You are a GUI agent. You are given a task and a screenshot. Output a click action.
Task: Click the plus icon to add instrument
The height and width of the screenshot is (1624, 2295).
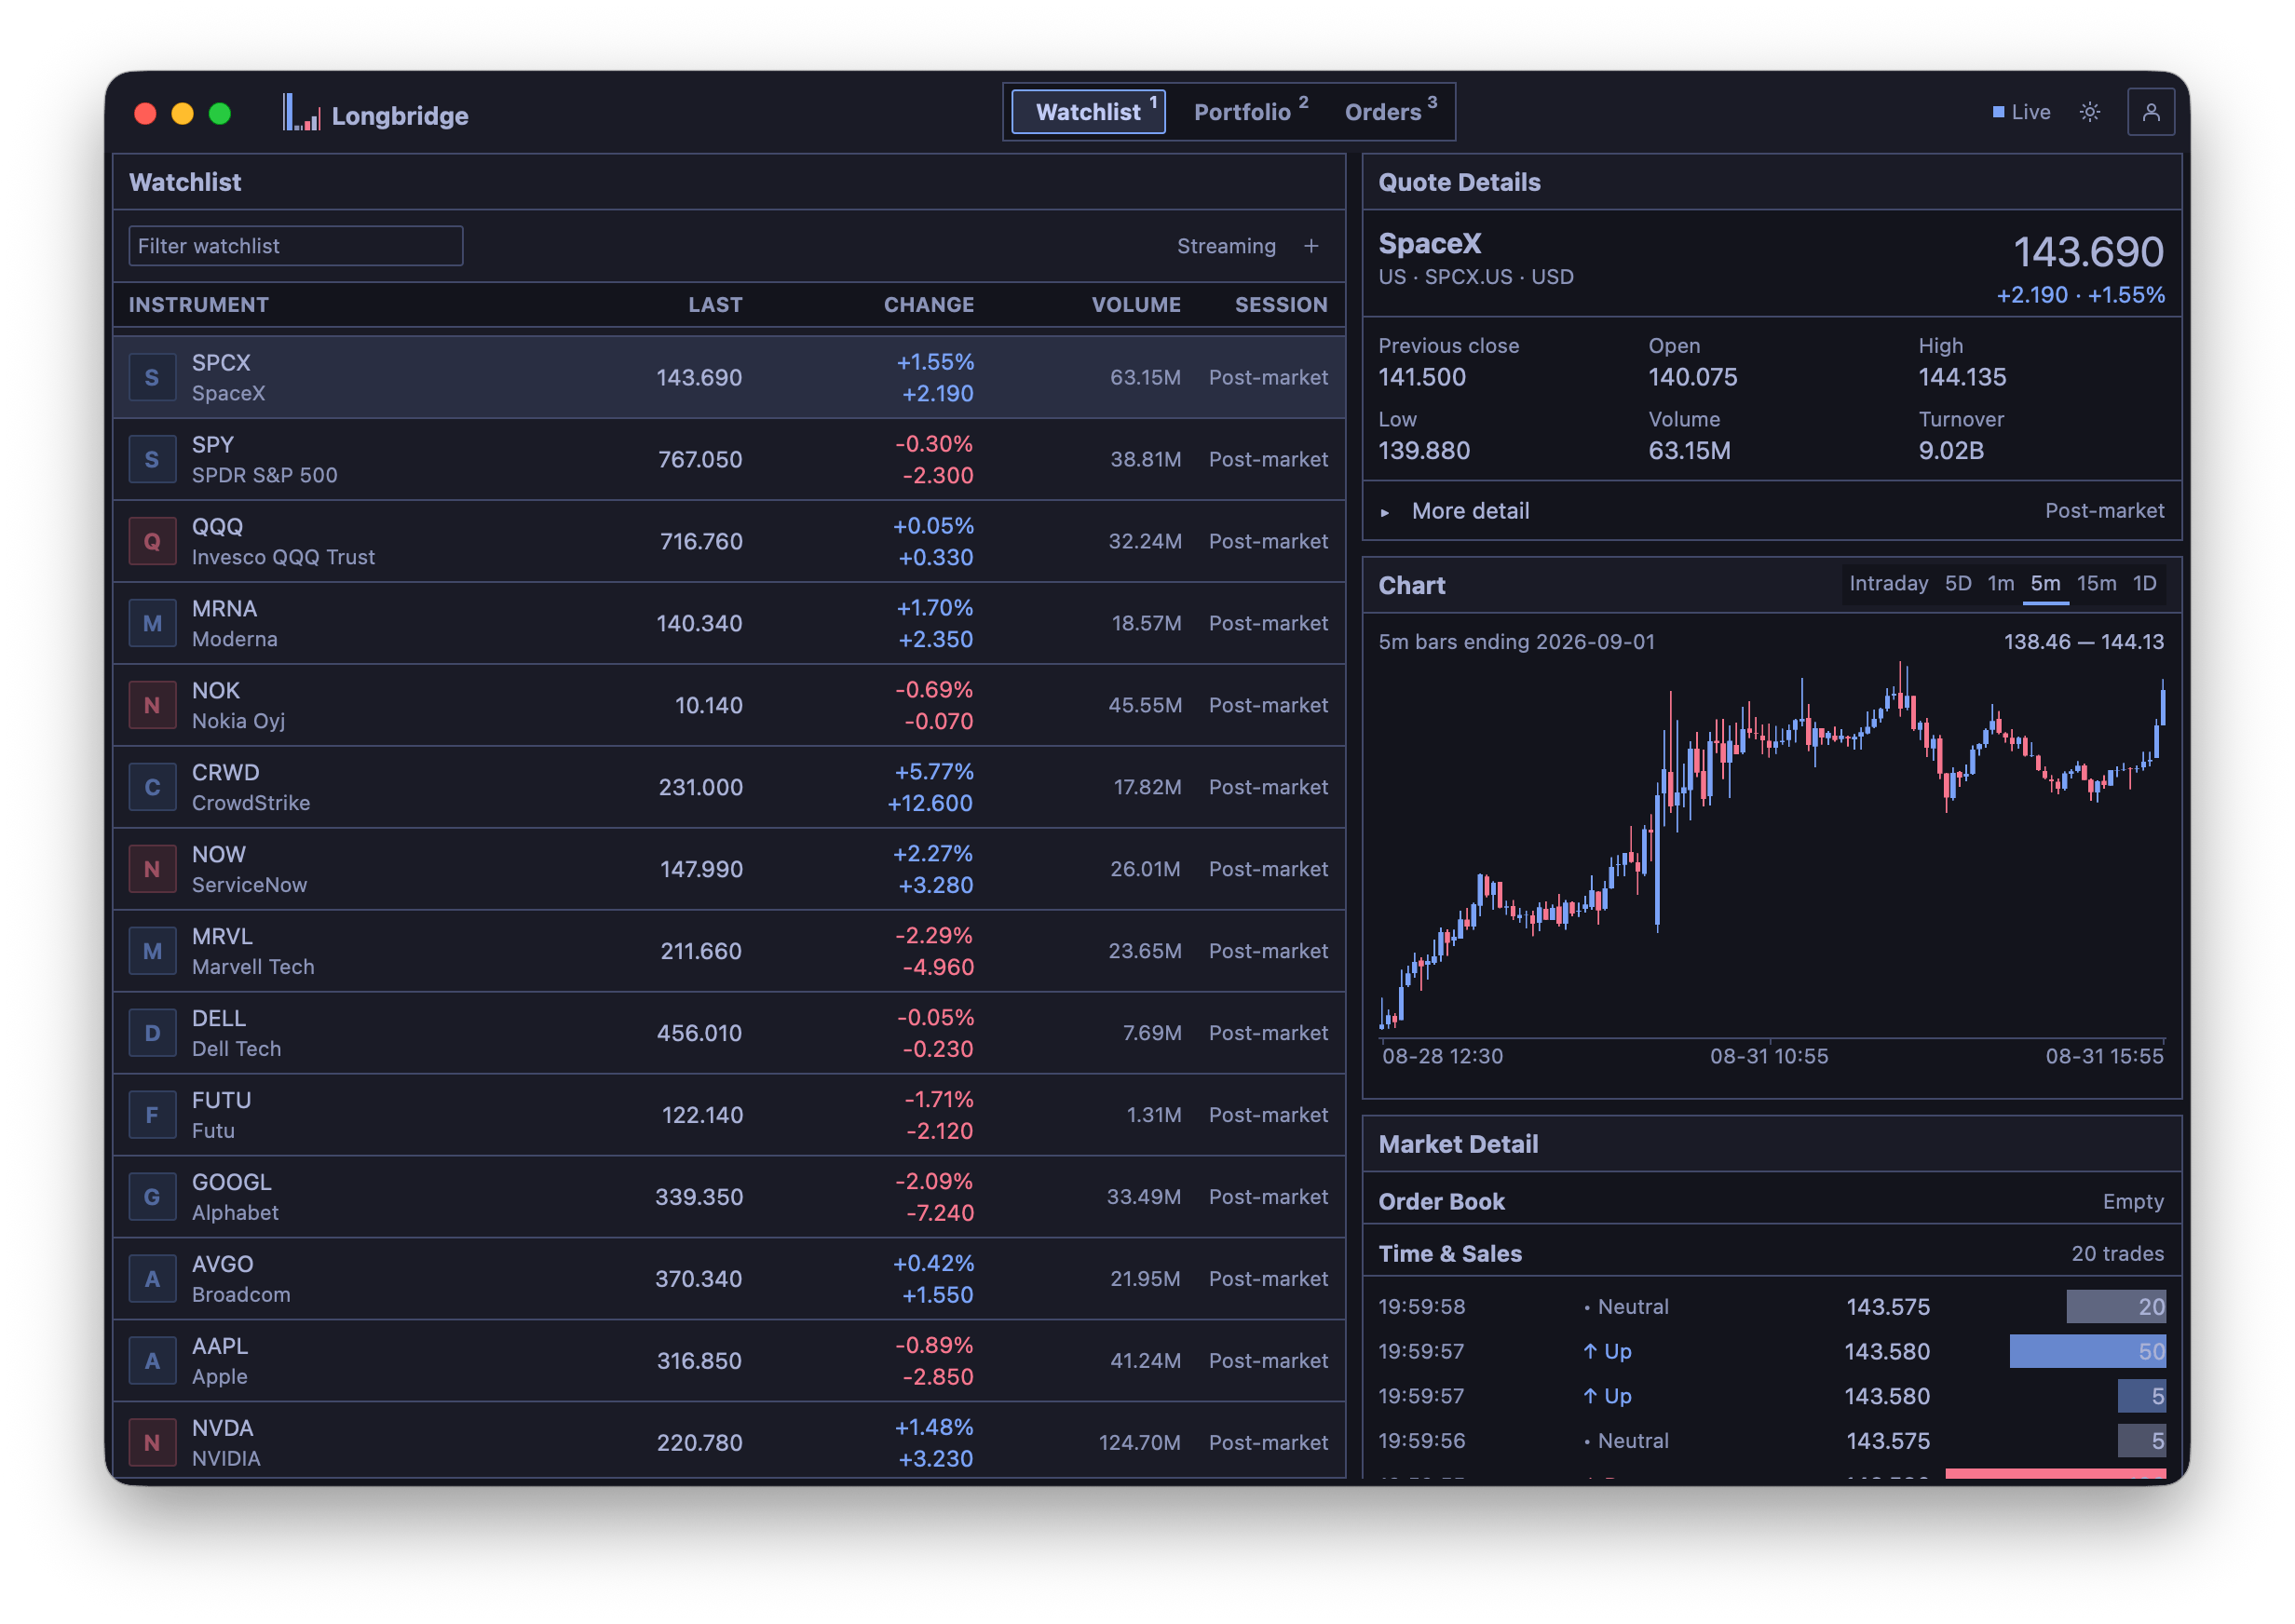tap(1310, 246)
